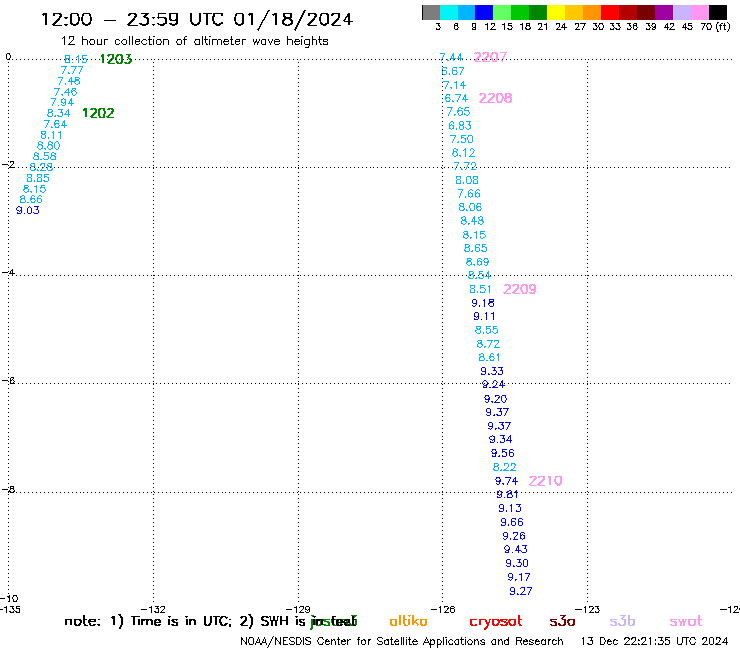This screenshot has height=650, width=740.
Task: Click the wave height value 9.34
Action: (501, 439)
